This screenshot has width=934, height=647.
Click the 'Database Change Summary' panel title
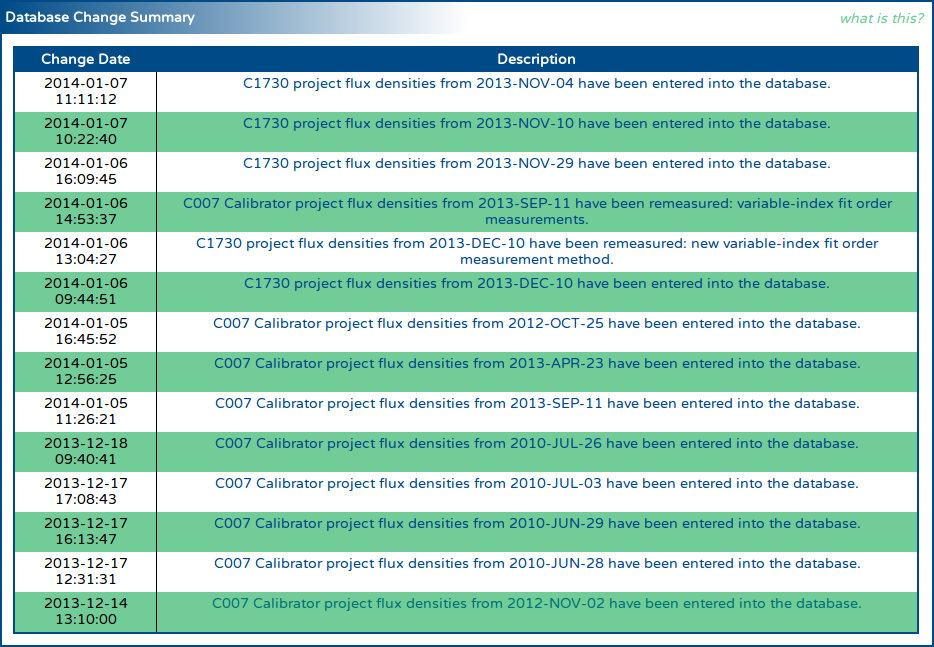tap(100, 18)
